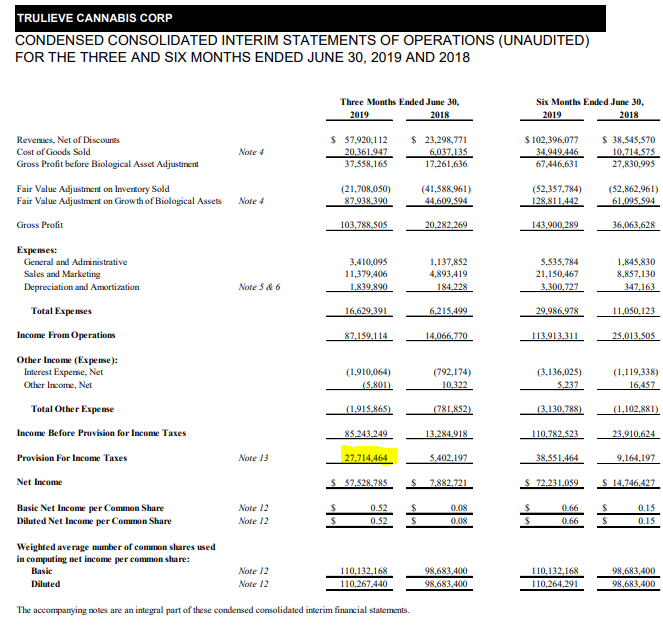Screen dimensions: 663x626
Task: Click the Income Before Provision for Income Taxes label
Action: (101, 433)
